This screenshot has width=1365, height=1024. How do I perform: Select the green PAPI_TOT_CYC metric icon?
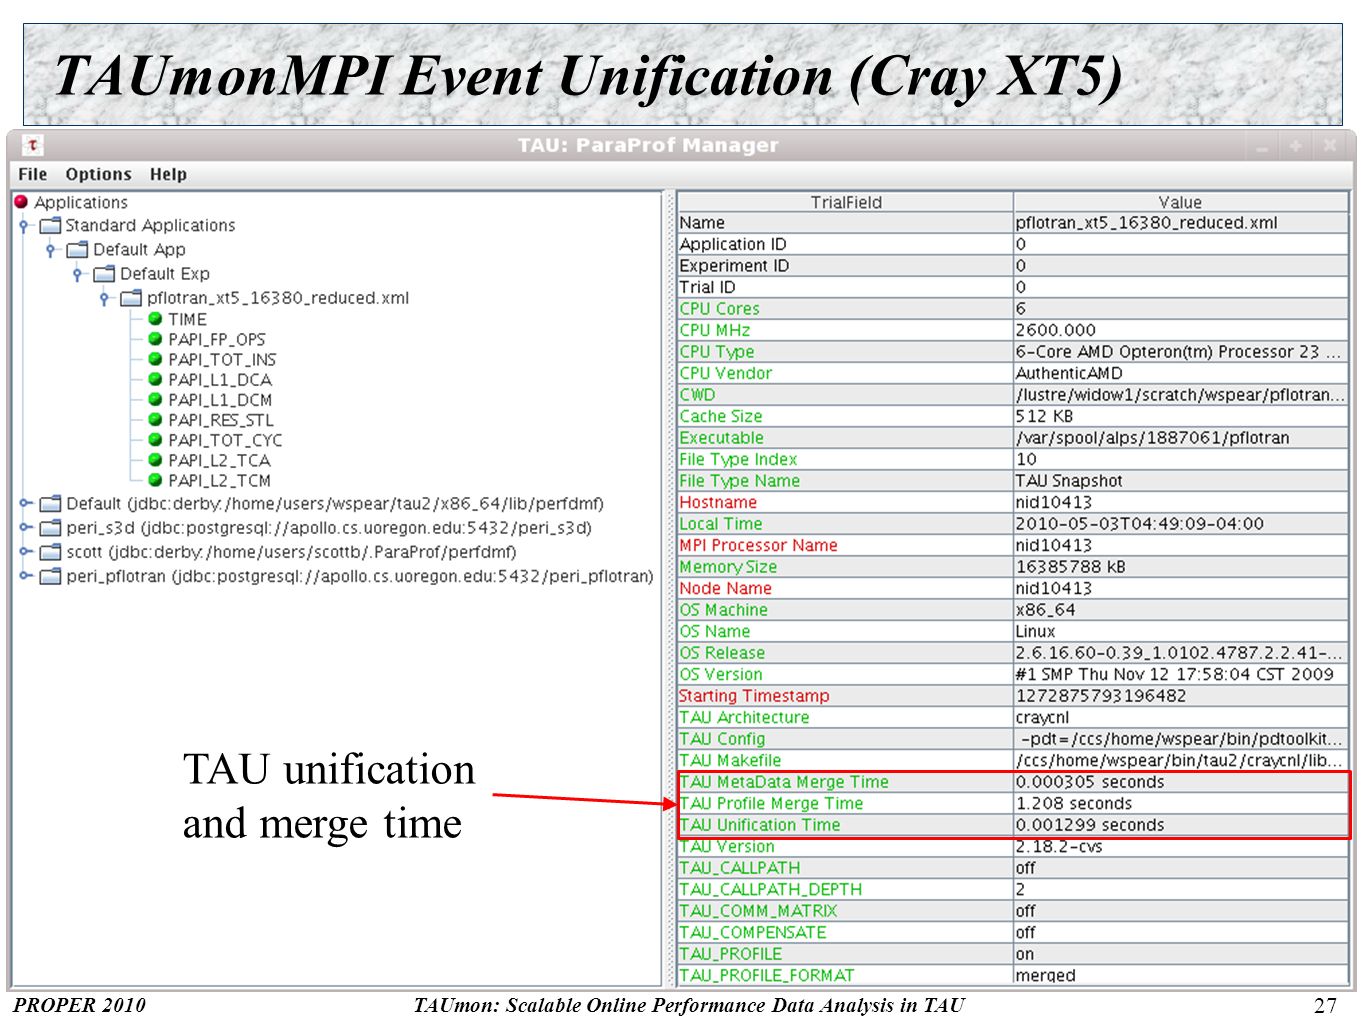click(x=155, y=439)
